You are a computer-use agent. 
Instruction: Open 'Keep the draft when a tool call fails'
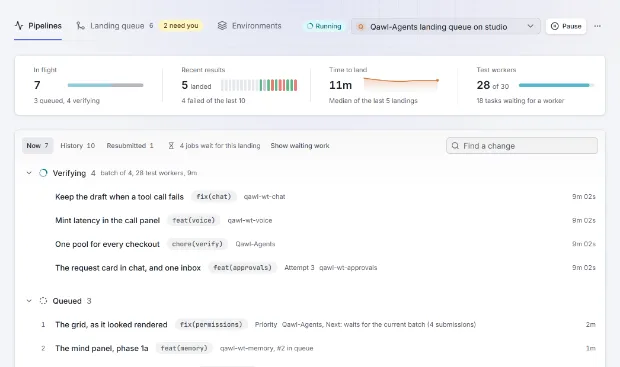tap(119, 197)
